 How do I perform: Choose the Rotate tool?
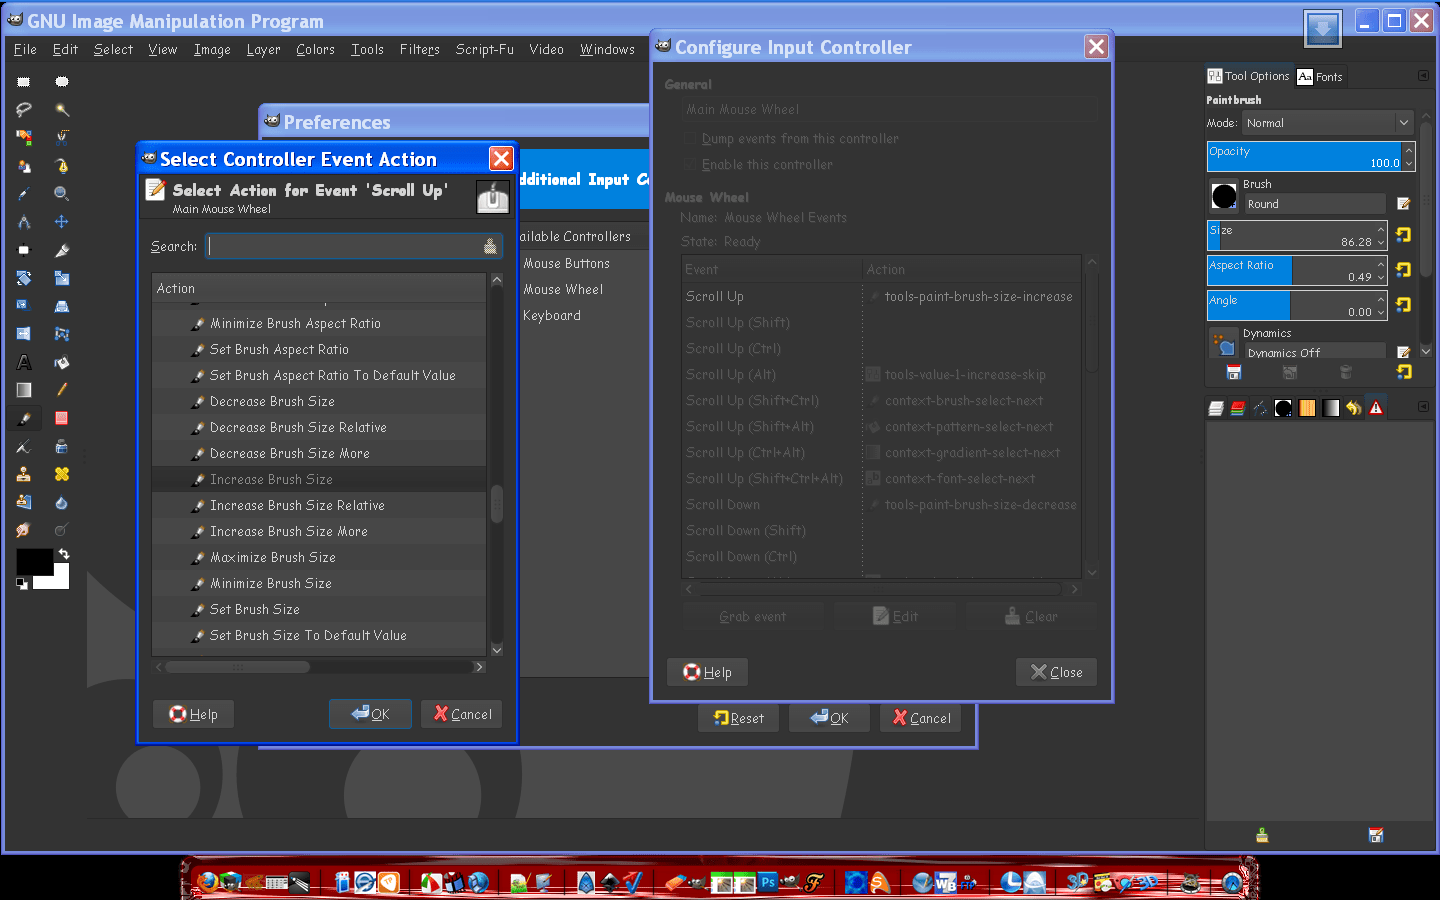point(24,278)
